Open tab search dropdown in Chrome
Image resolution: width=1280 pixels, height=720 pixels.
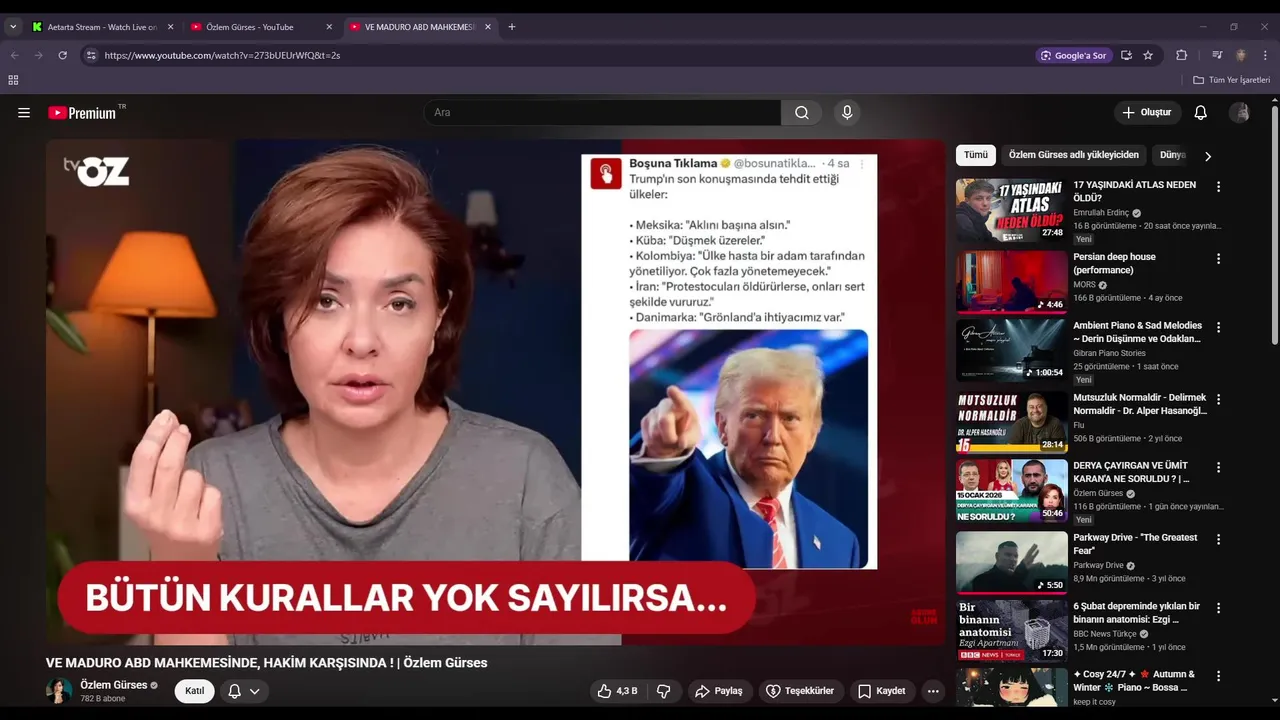coord(13,27)
